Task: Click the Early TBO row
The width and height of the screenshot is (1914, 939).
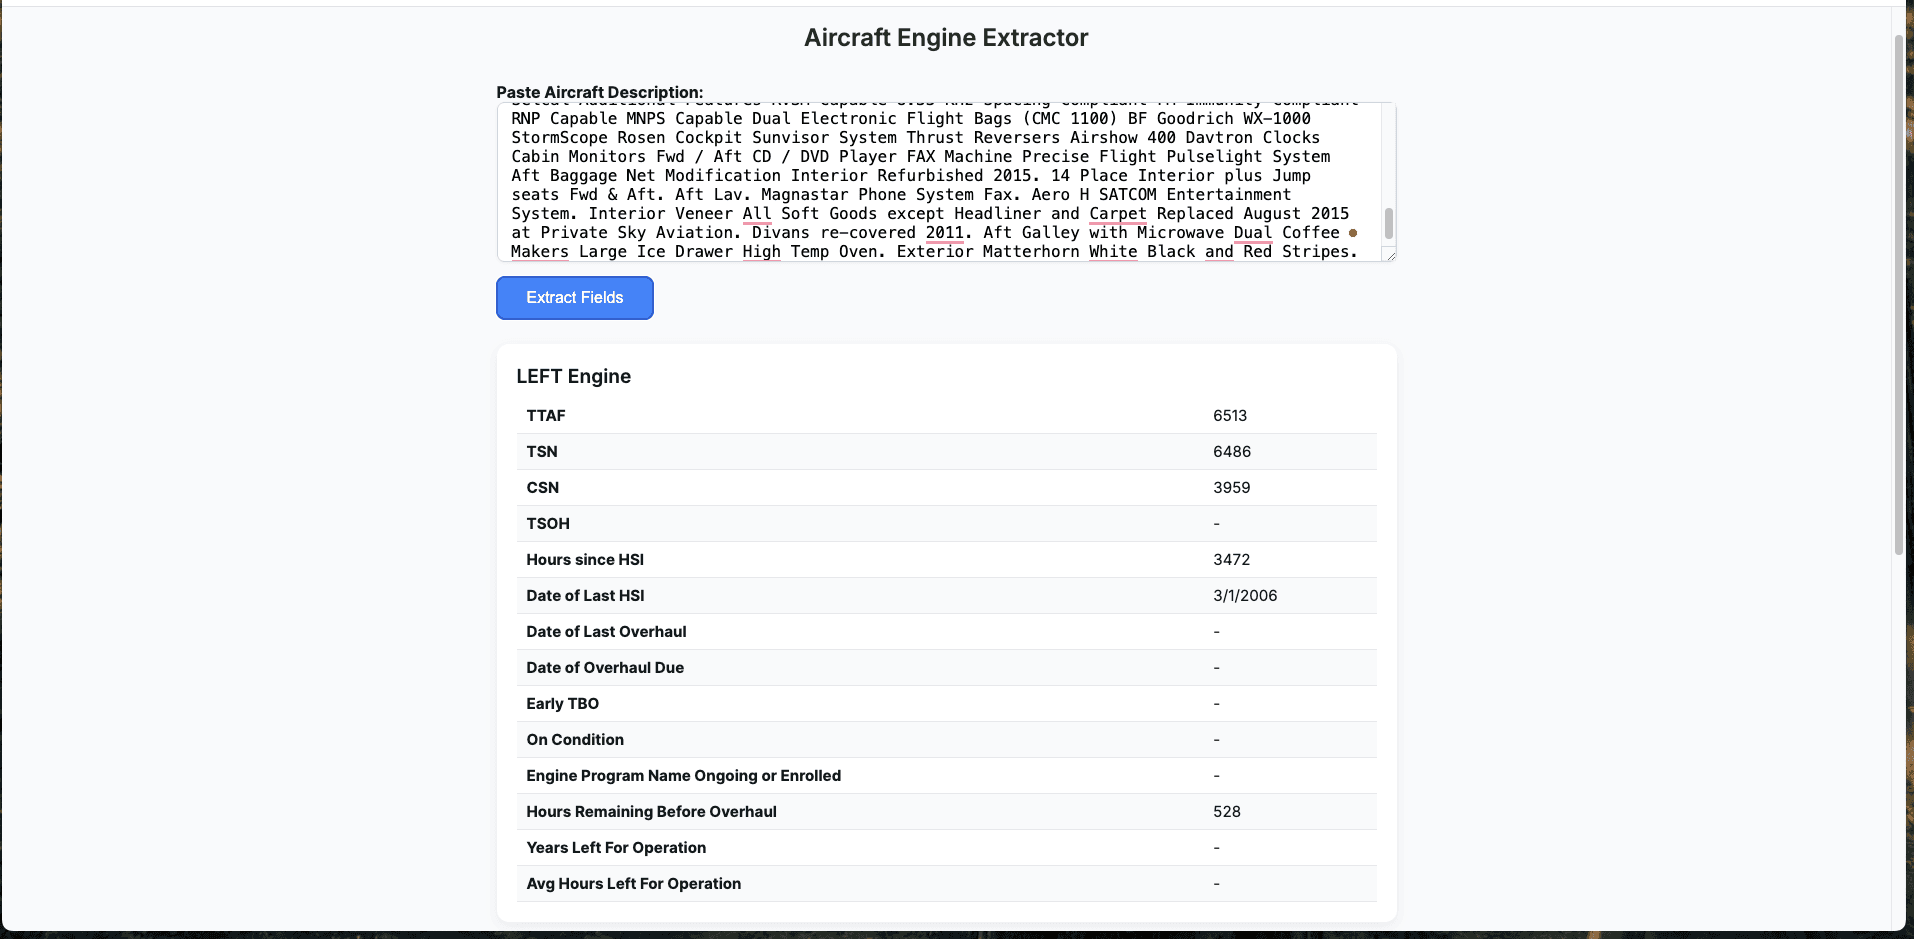Action: pos(947,703)
